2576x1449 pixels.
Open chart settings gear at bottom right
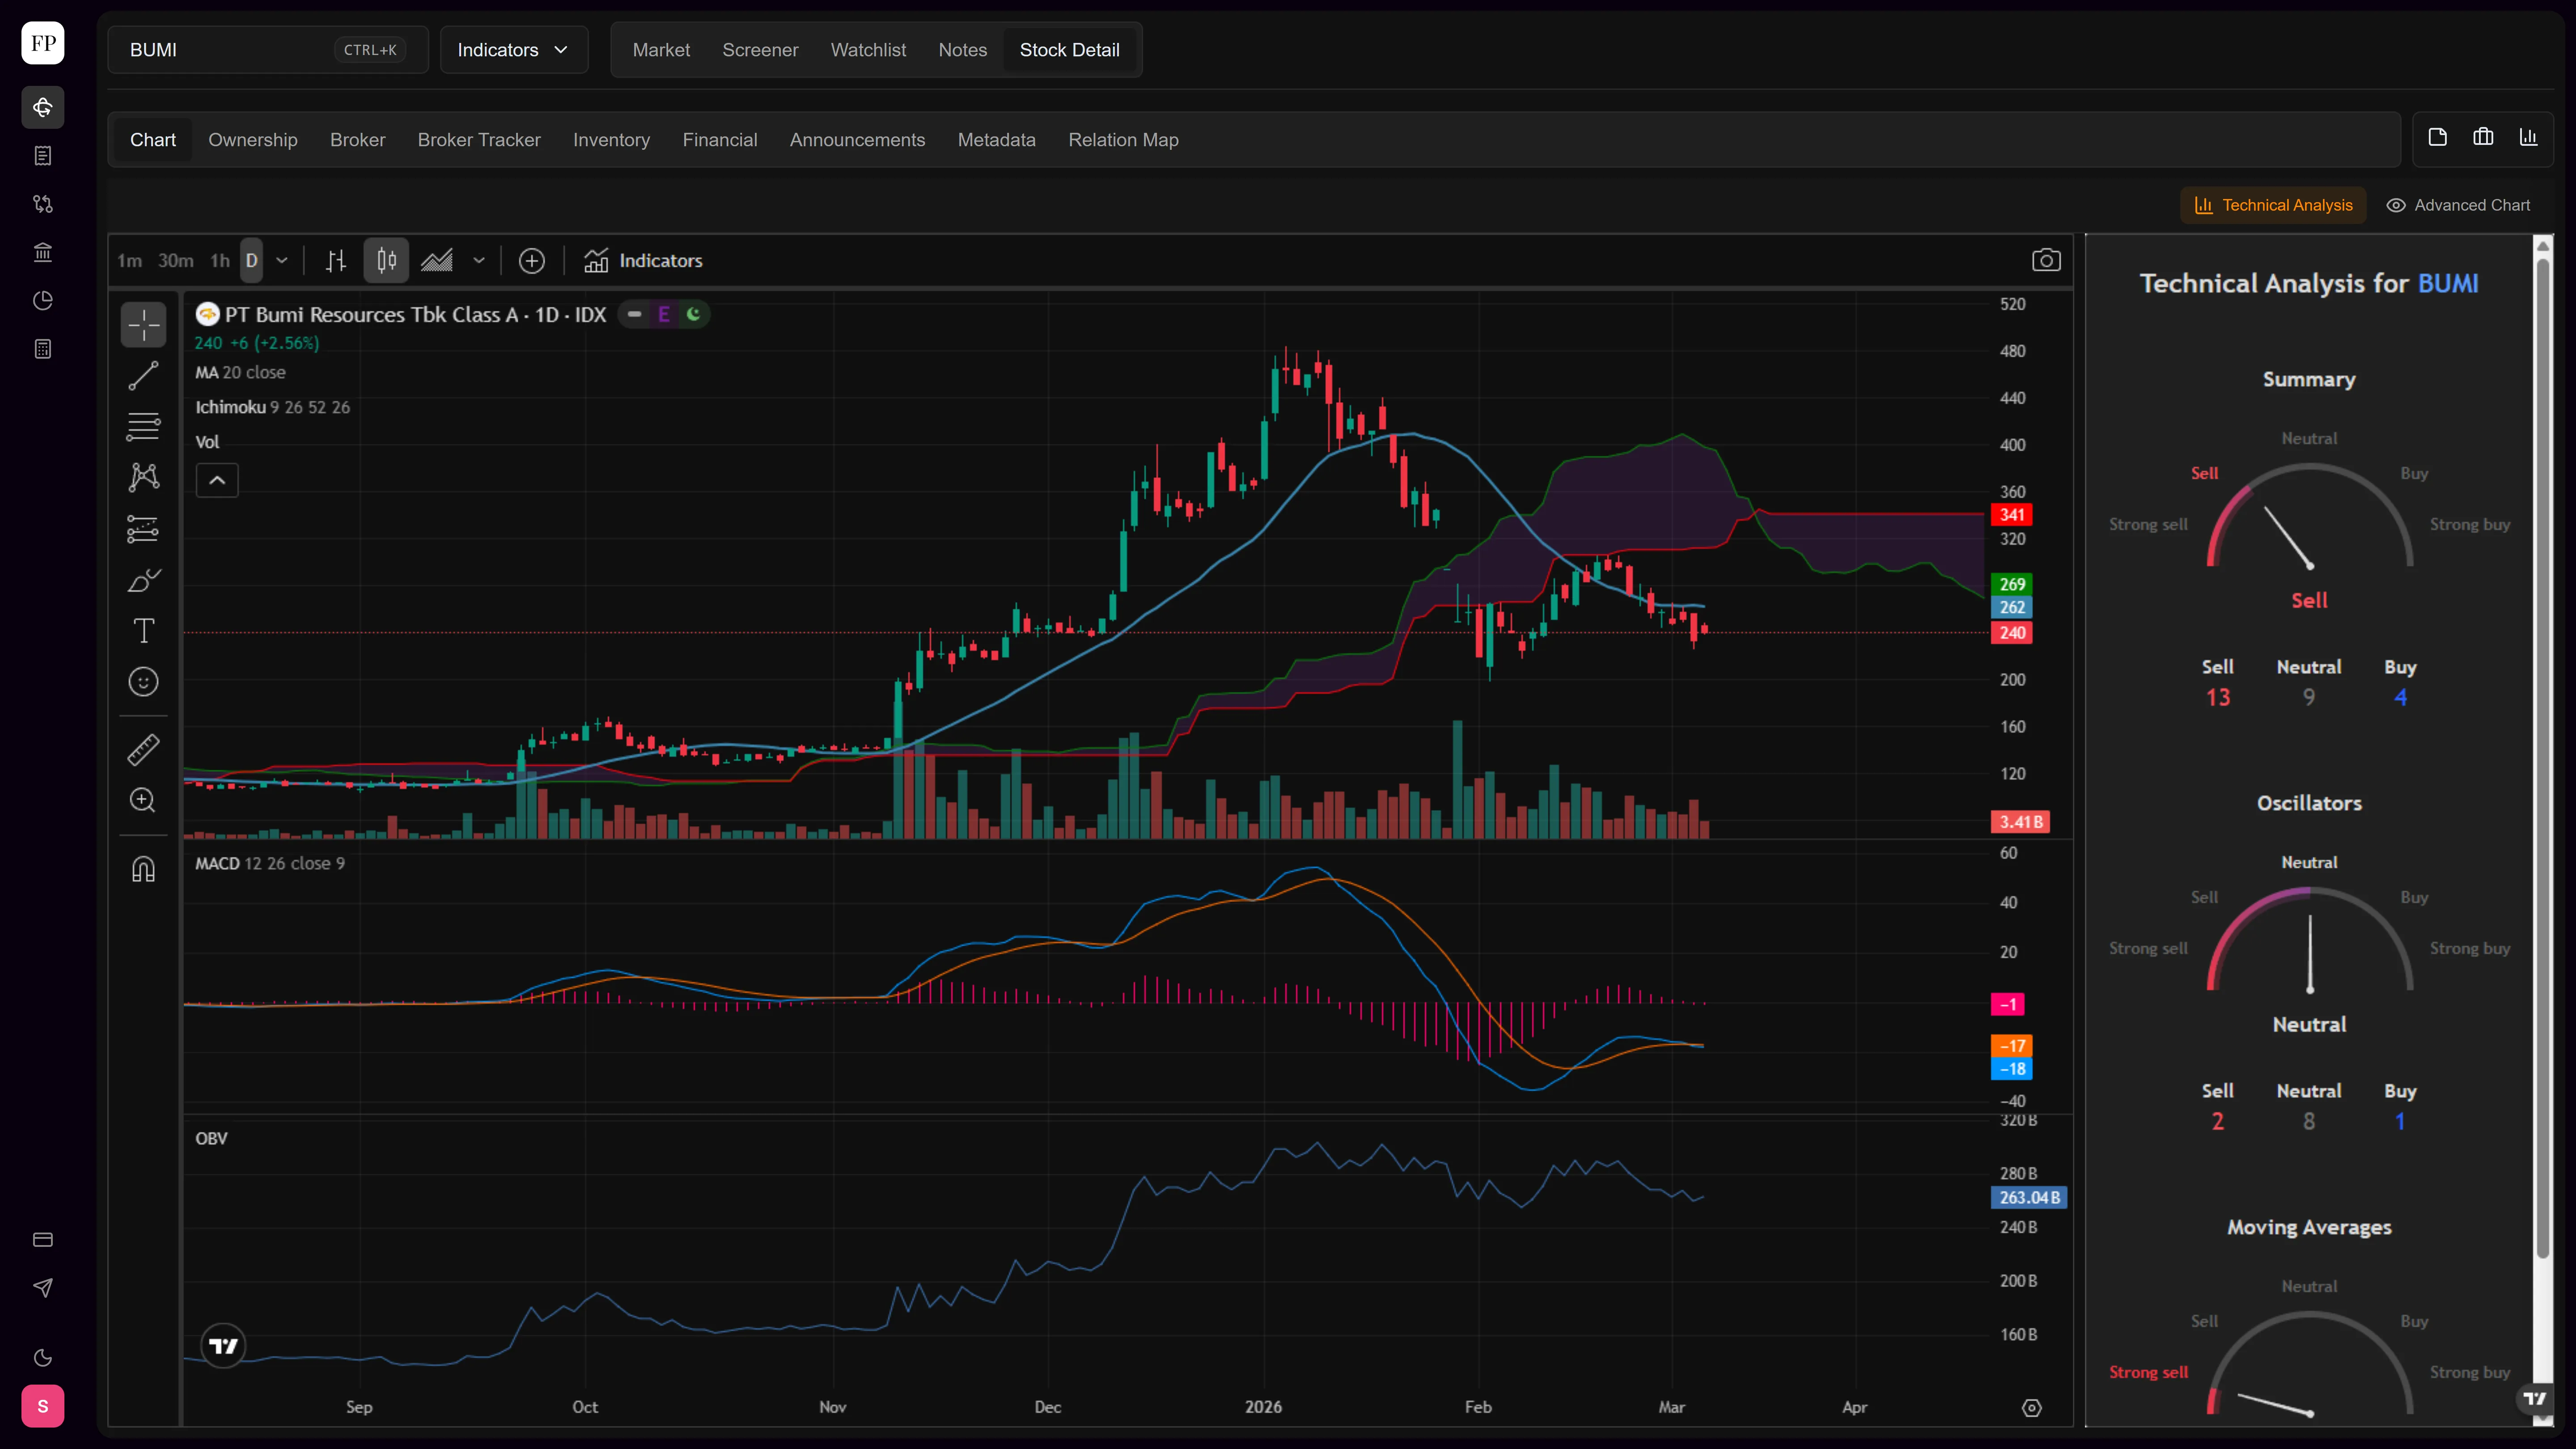pos(2031,1408)
